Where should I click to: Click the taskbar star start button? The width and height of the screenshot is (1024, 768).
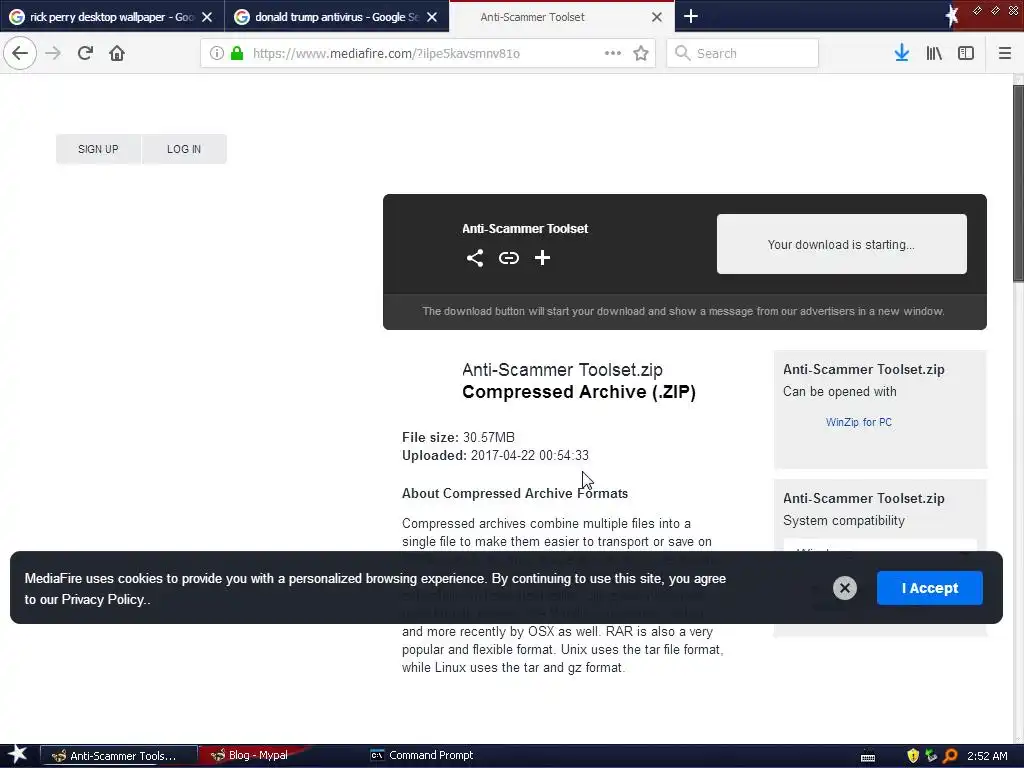18,755
